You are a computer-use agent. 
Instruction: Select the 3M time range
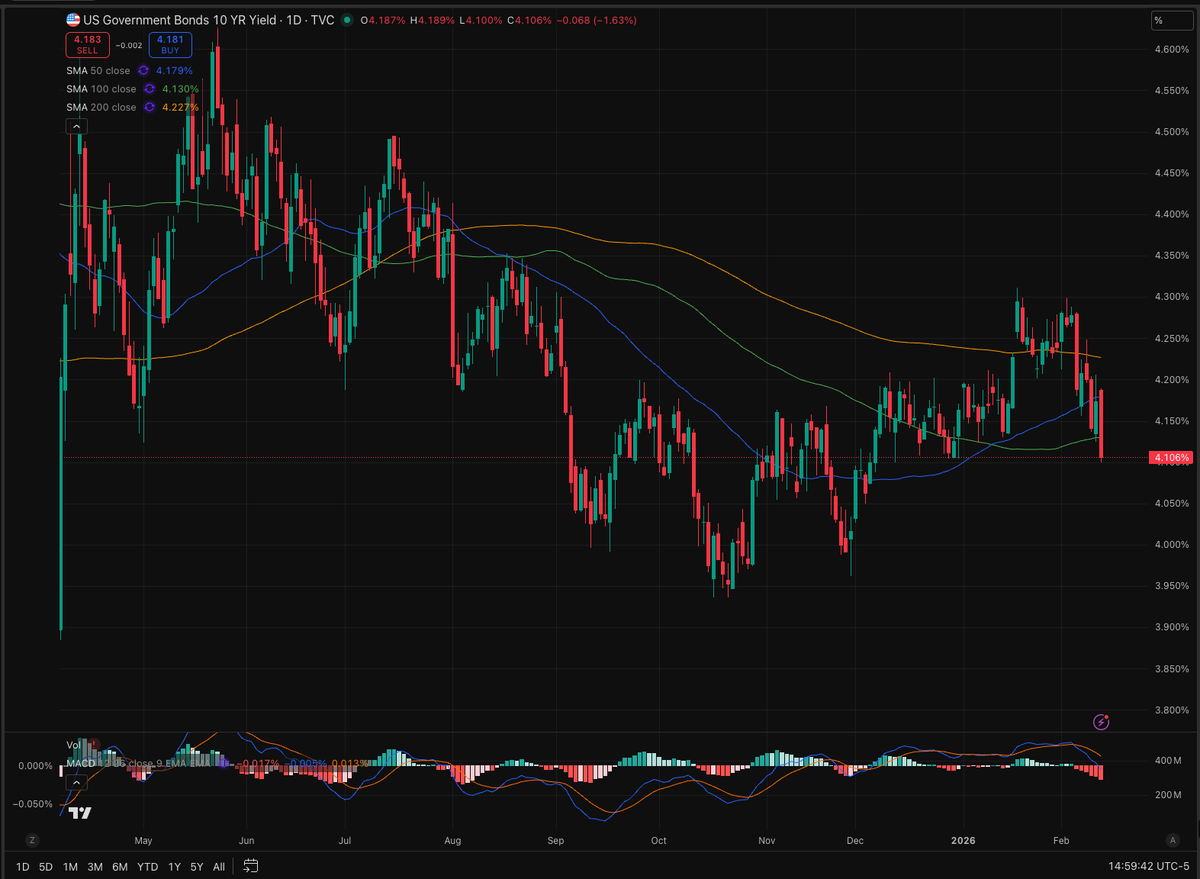[95, 866]
